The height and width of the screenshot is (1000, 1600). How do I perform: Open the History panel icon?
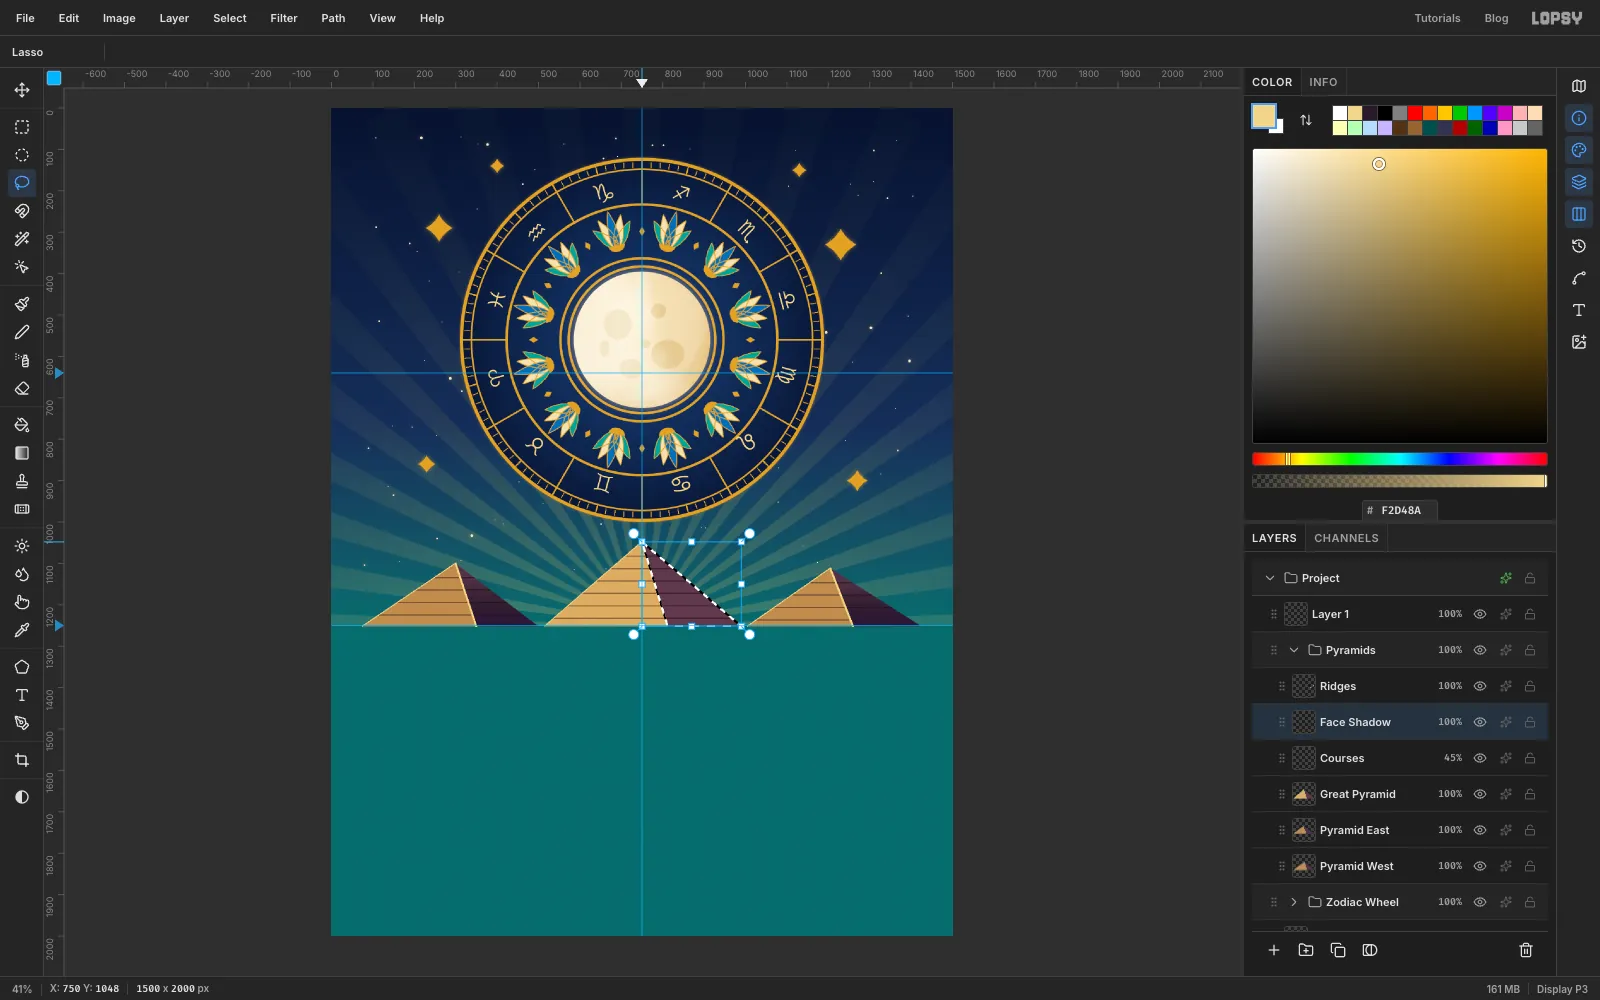click(1579, 246)
